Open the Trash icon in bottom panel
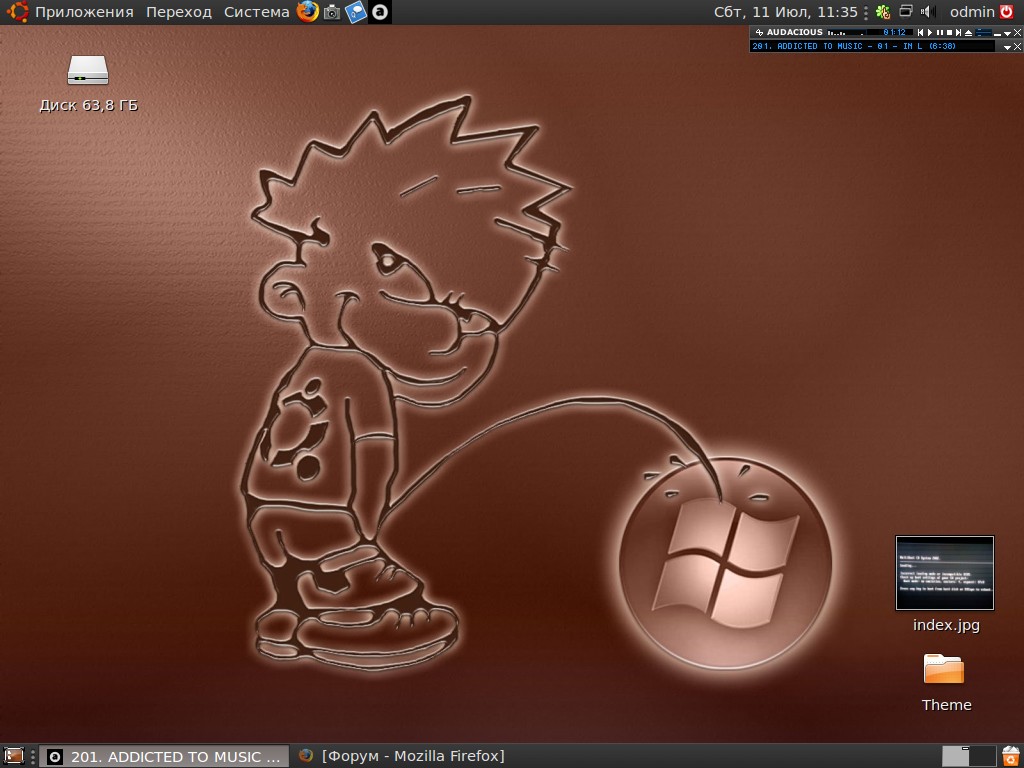The width and height of the screenshot is (1024, 768). pos(1010,756)
